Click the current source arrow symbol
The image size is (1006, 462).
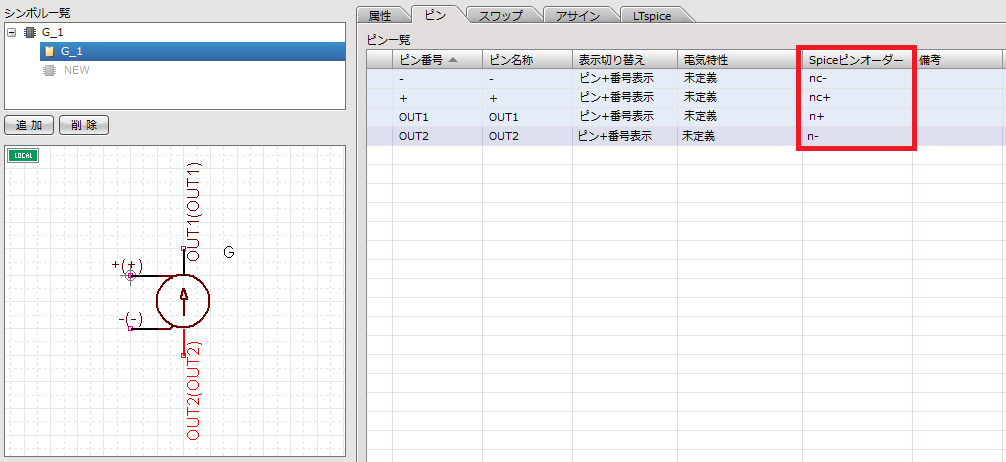click(183, 297)
